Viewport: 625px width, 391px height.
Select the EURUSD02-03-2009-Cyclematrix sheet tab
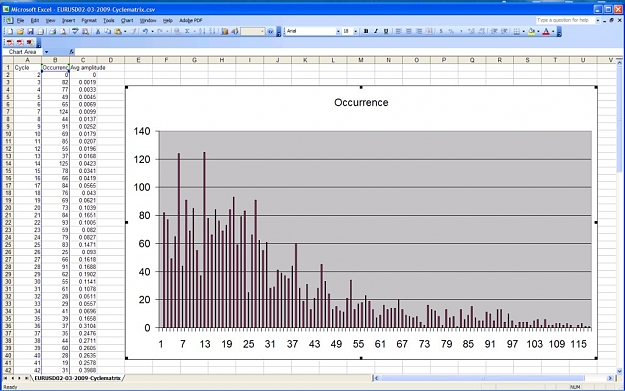click(77, 378)
